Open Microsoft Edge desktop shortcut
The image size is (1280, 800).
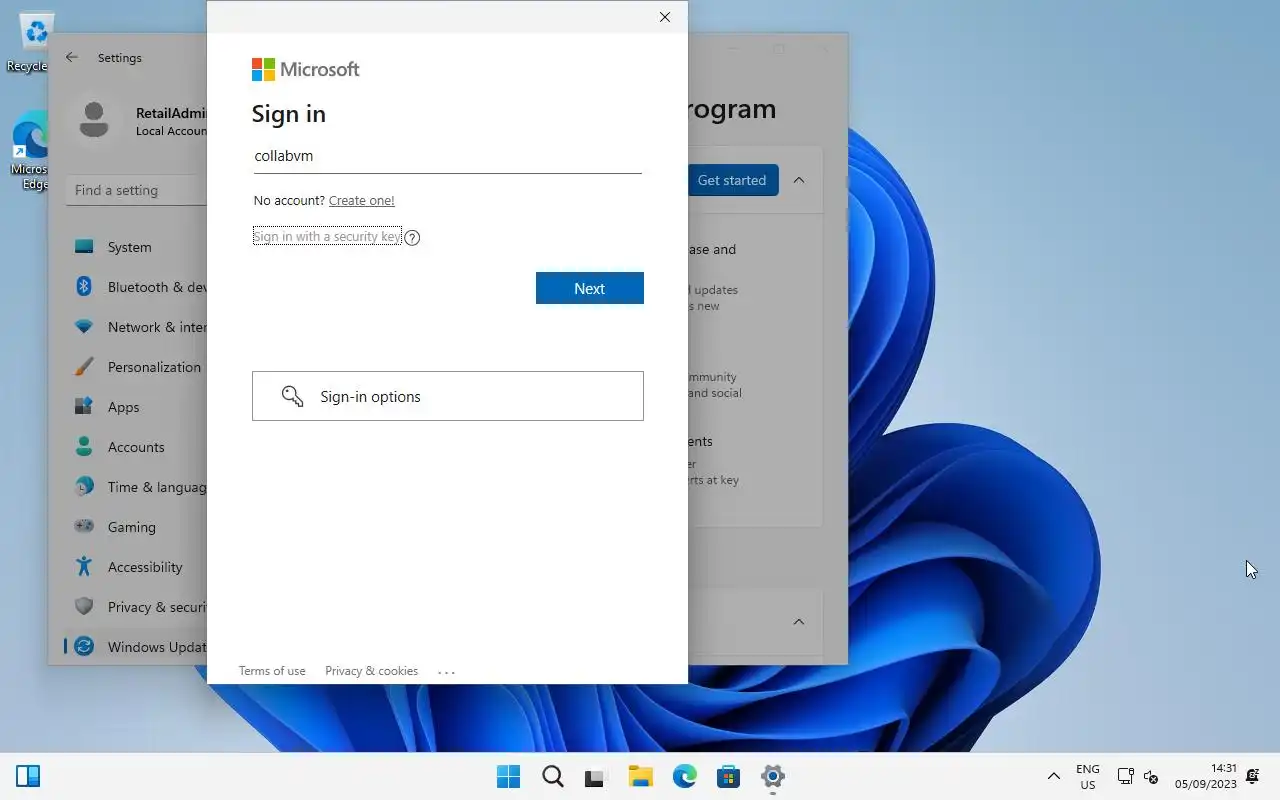coord(30,151)
